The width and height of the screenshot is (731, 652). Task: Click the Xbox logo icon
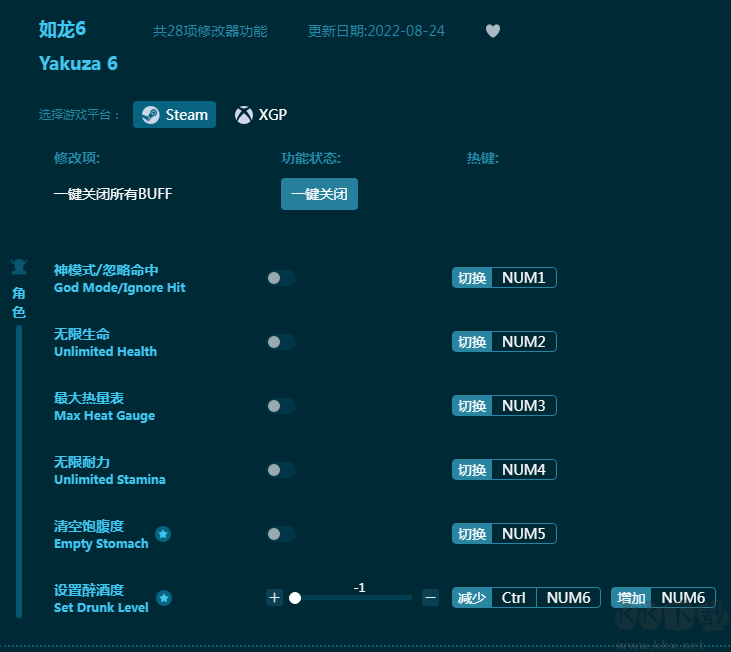[244, 115]
